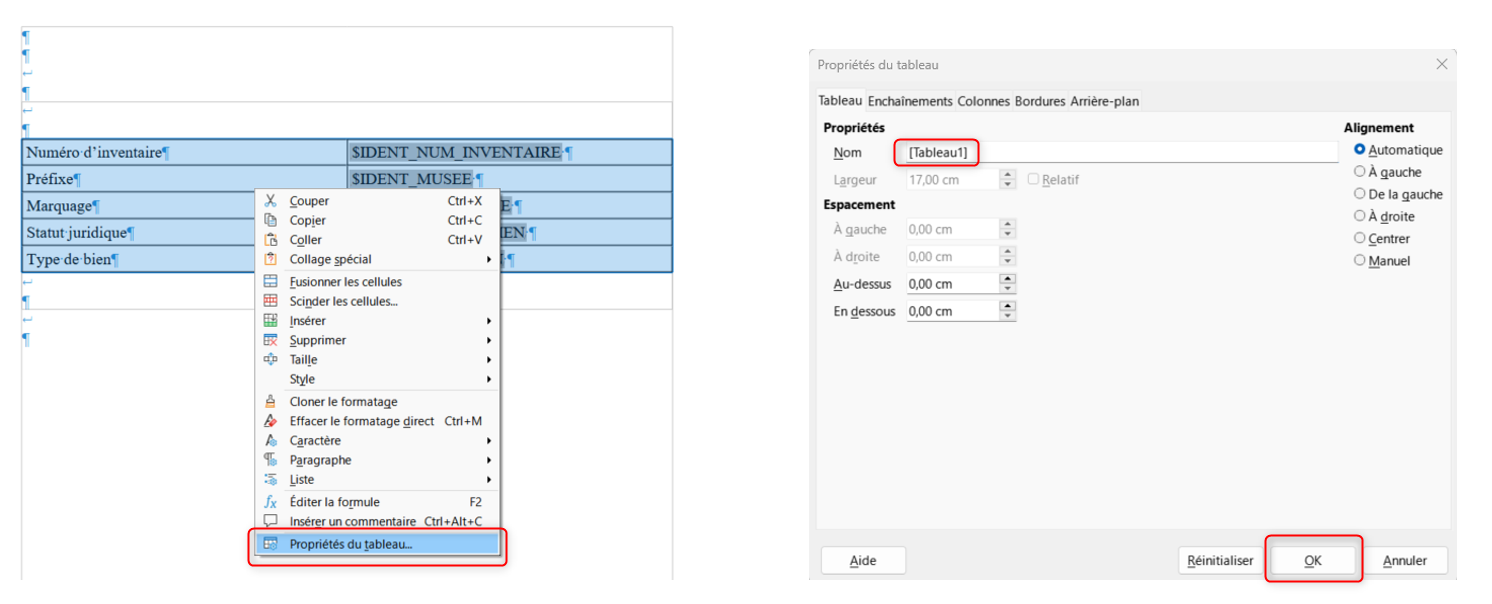Click the Scinder les cellules icon
Image resolution: width=1492 pixels, height=604 pixels.
pos(270,301)
